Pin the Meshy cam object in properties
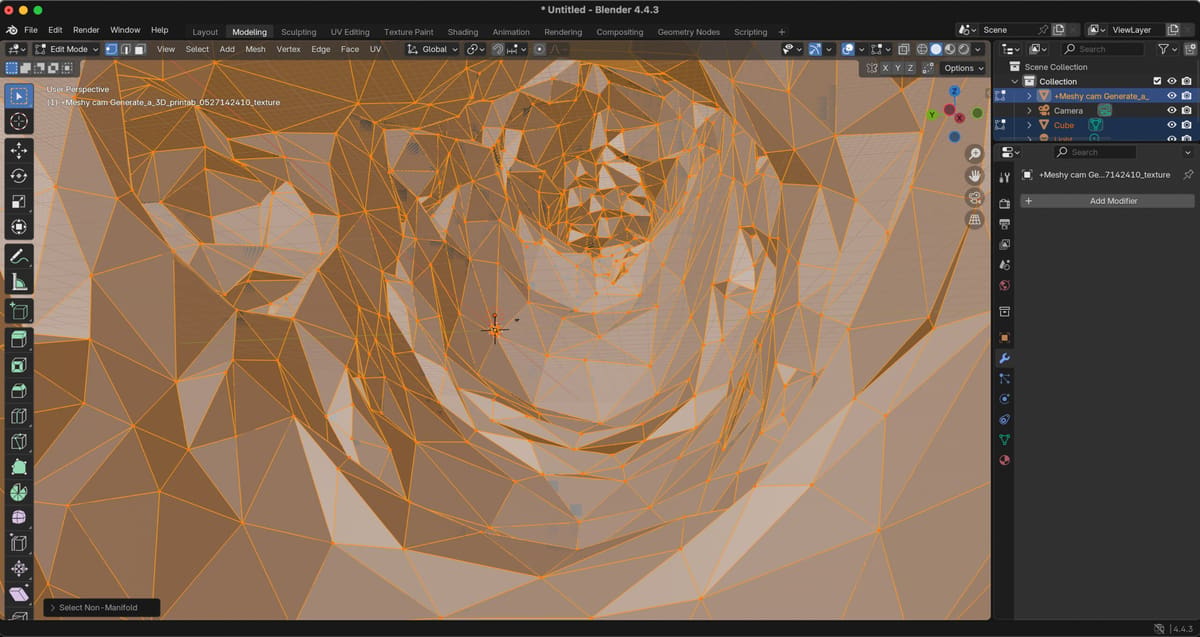The image size is (1200, 637). 1188,174
